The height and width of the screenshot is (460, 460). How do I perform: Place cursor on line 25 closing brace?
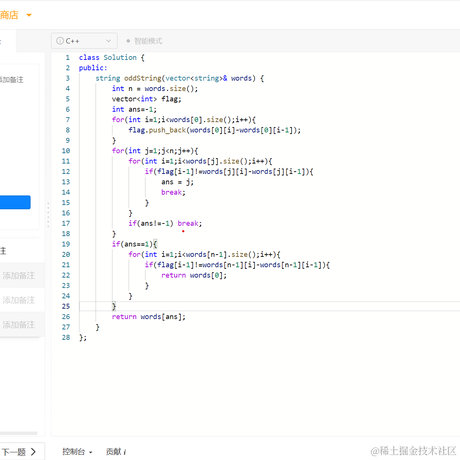click(114, 306)
